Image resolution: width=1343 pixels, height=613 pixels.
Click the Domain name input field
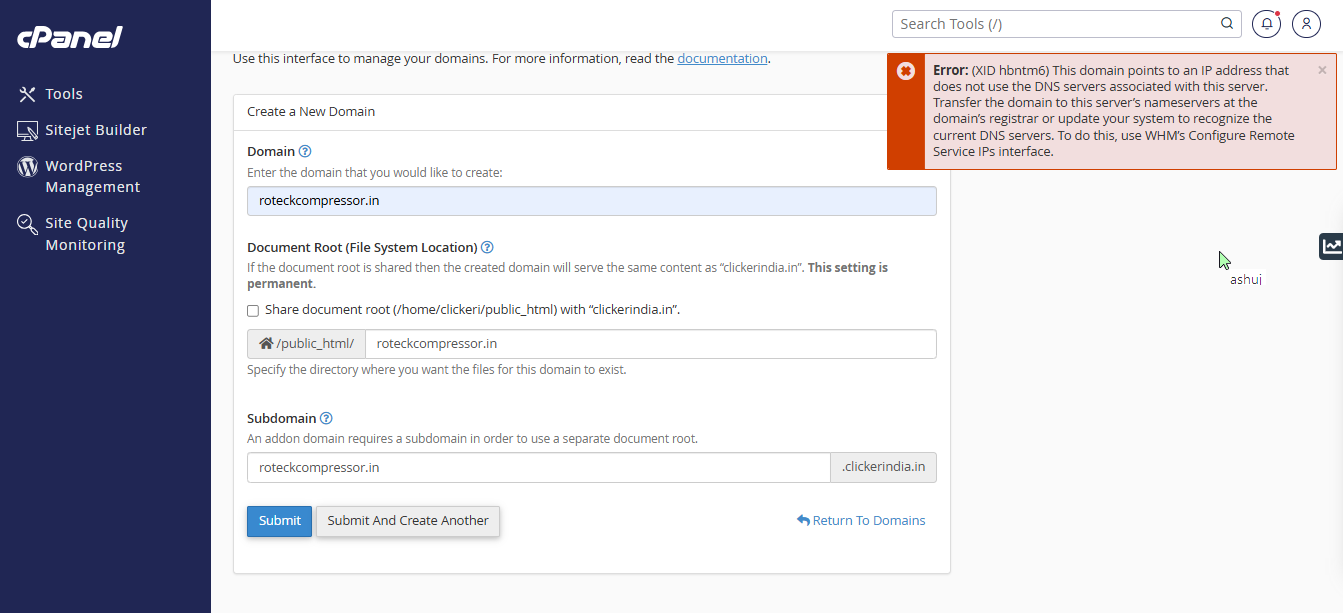[x=591, y=201]
